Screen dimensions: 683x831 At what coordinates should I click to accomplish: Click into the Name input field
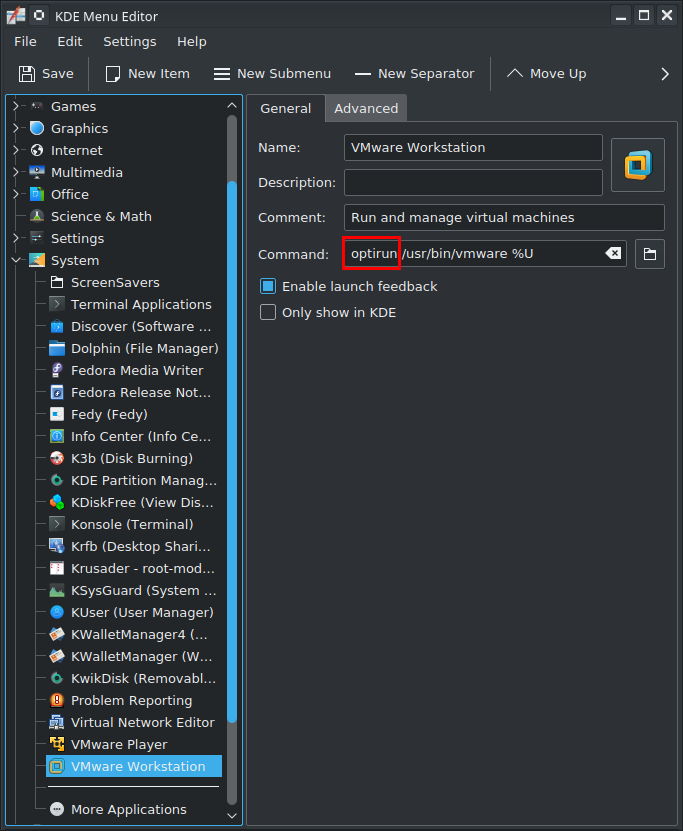tap(473, 147)
